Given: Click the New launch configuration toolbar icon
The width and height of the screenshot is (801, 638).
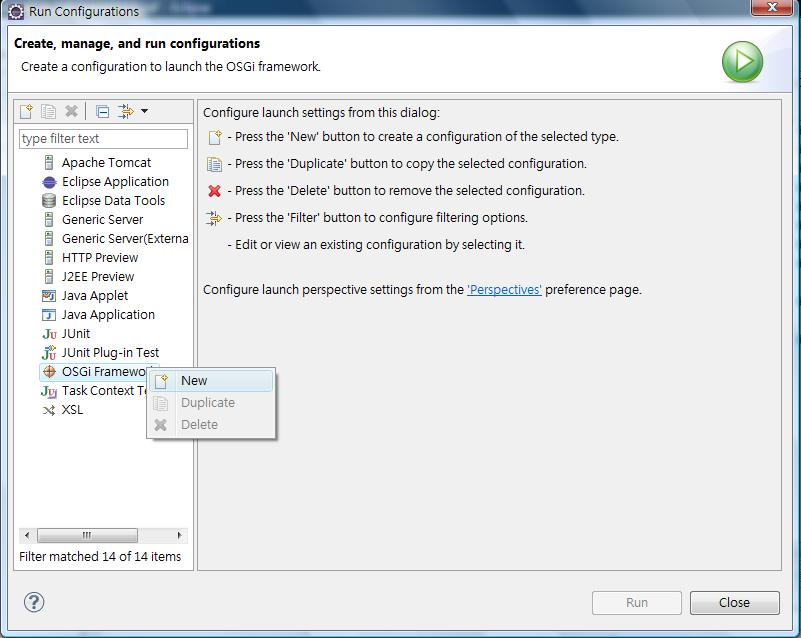Looking at the screenshot, I should (x=26, y=111).
